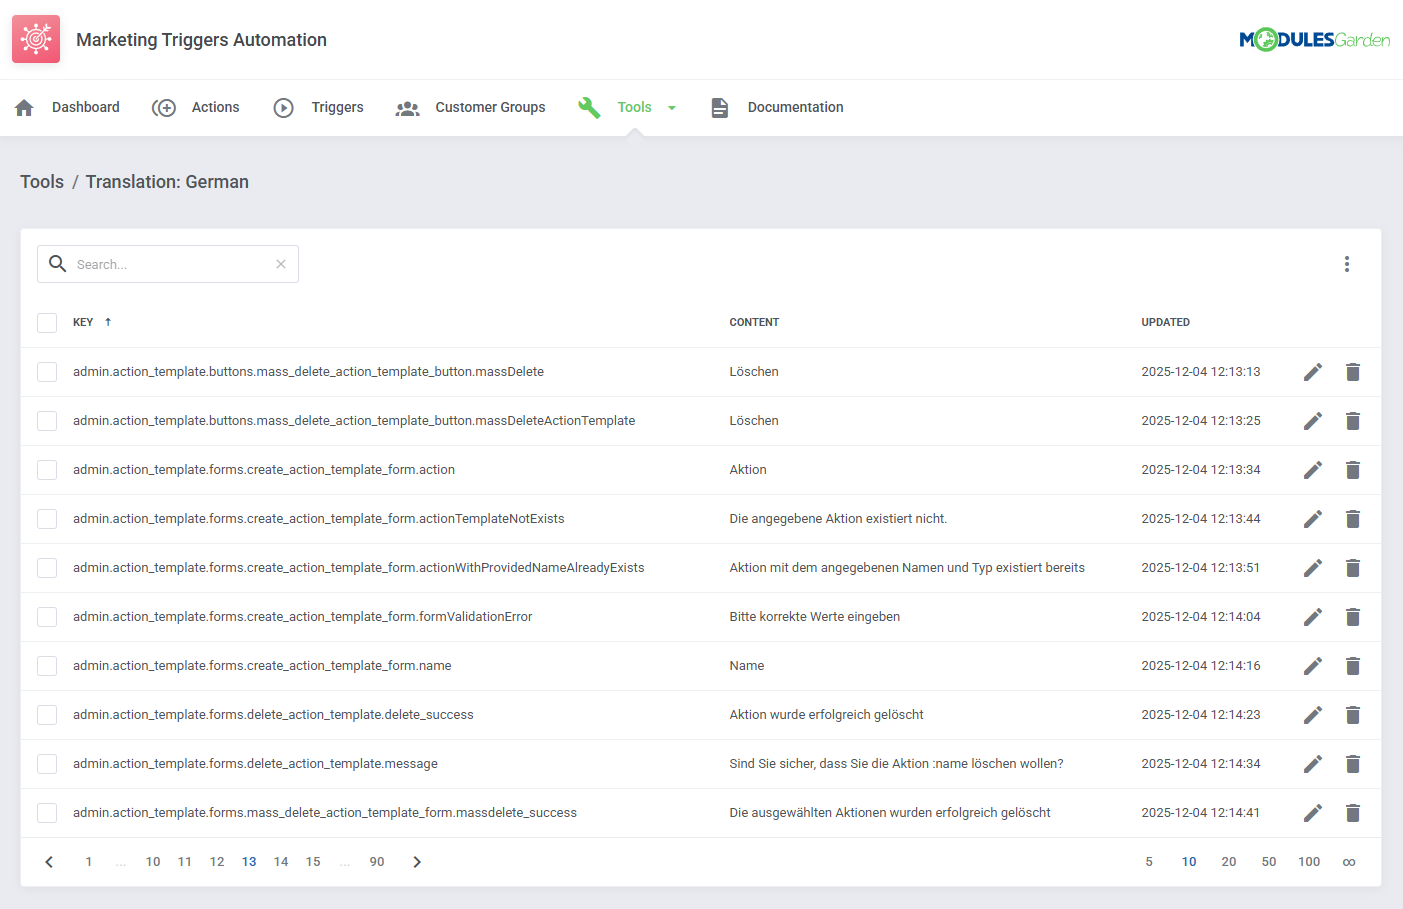Click the Actions navigation icon
The image size is (1403, 909).
tap(164, 107)
